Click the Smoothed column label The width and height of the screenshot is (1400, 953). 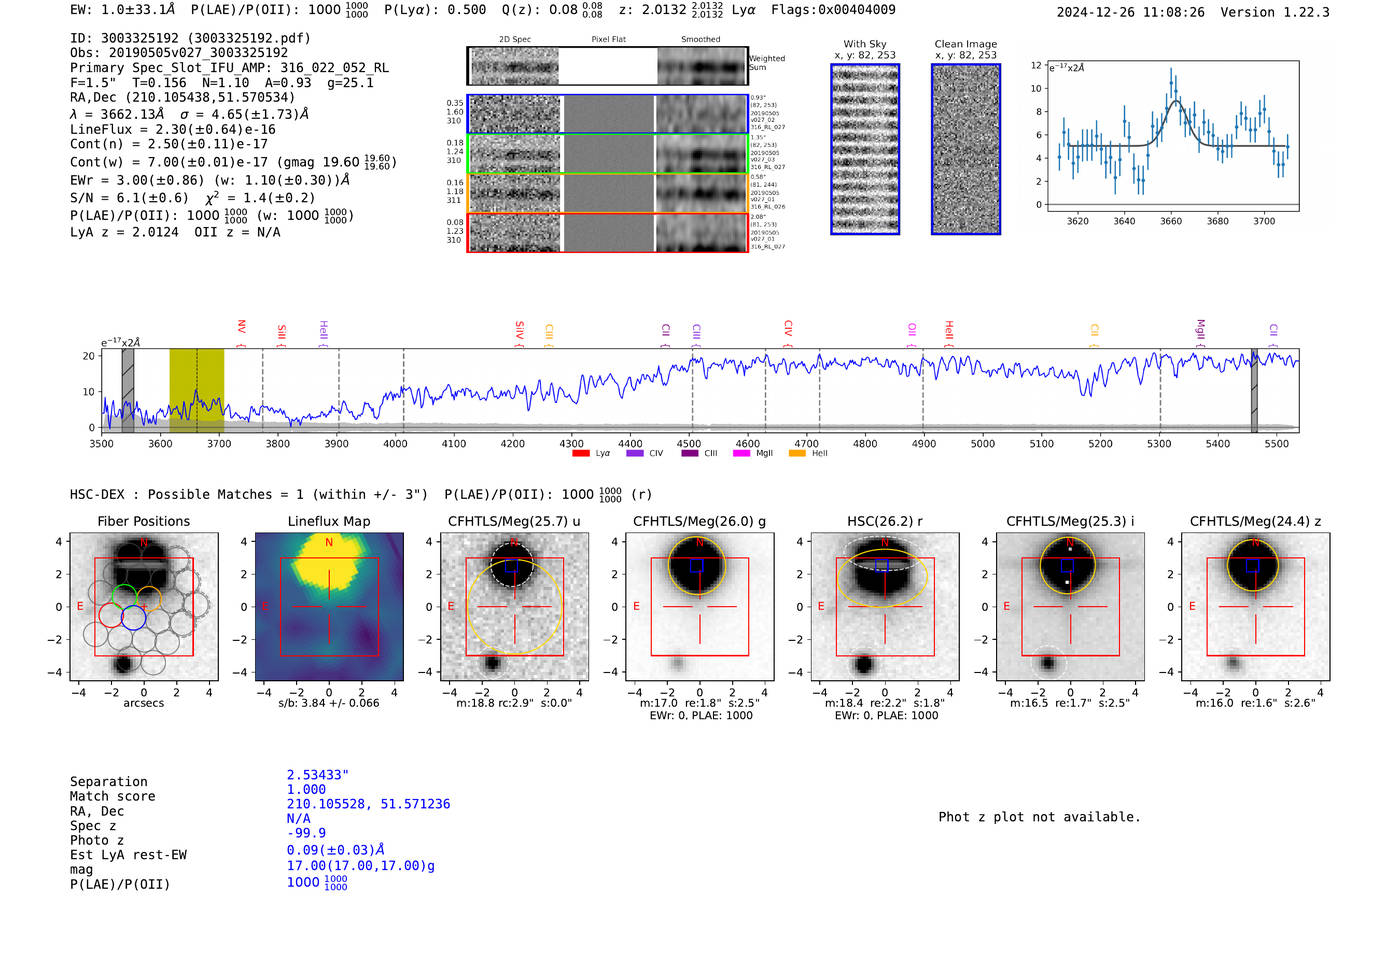coord(701,39)
